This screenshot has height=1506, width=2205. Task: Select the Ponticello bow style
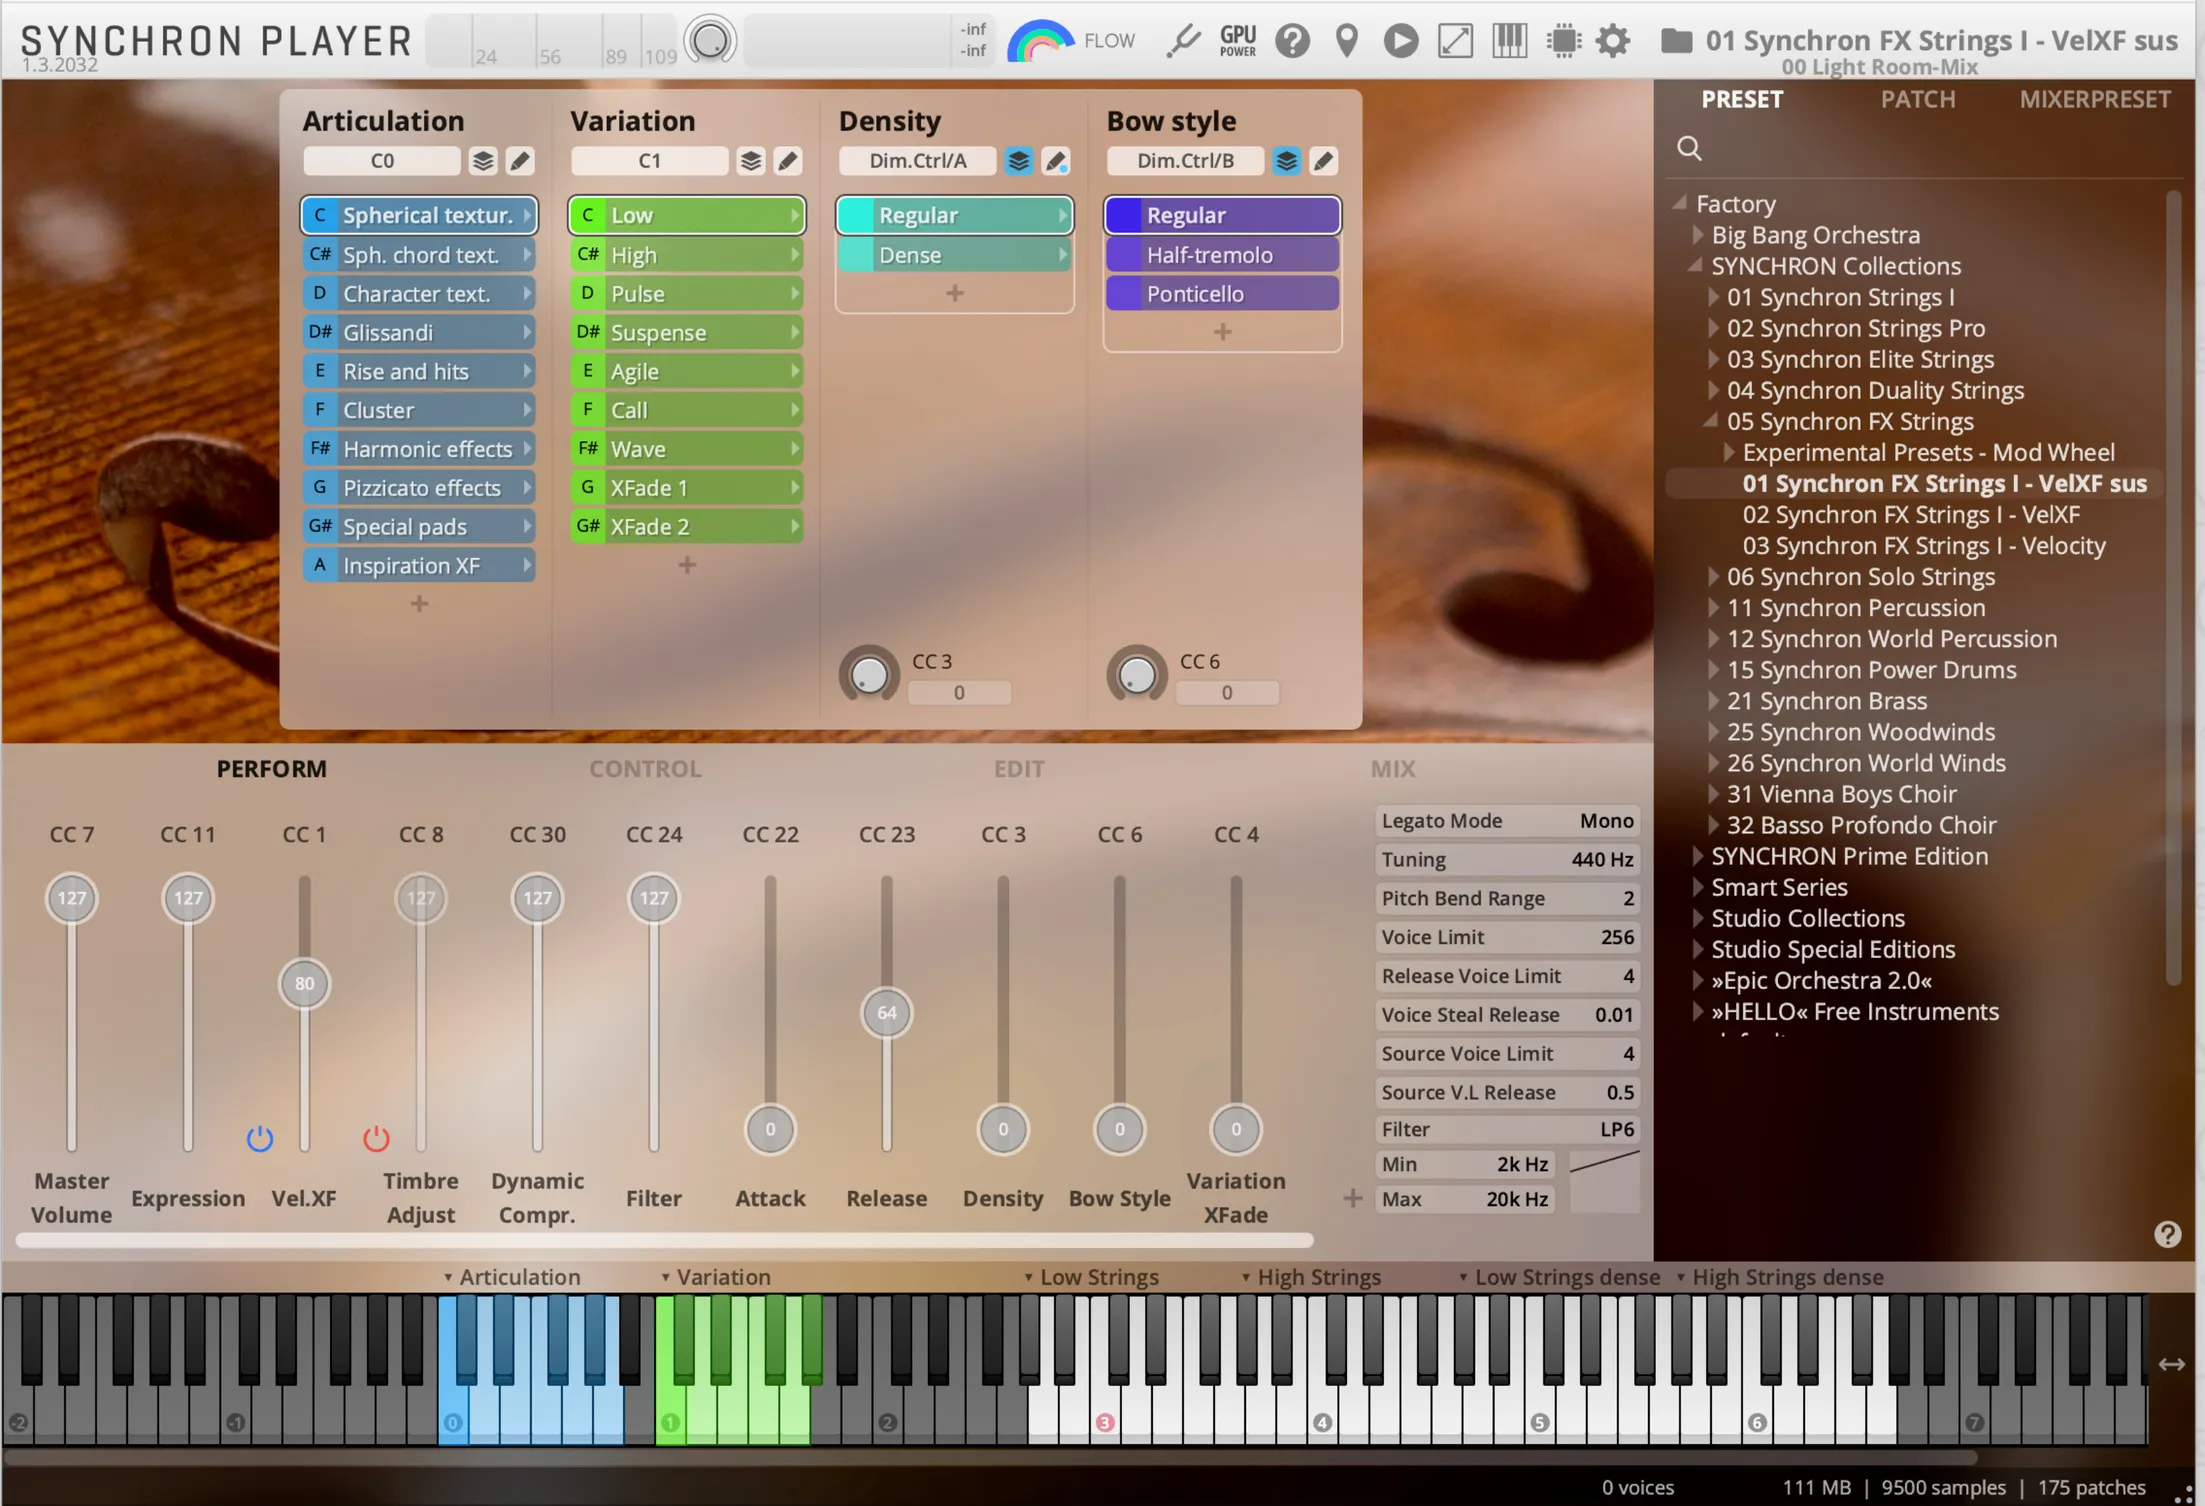[1222, 293]
